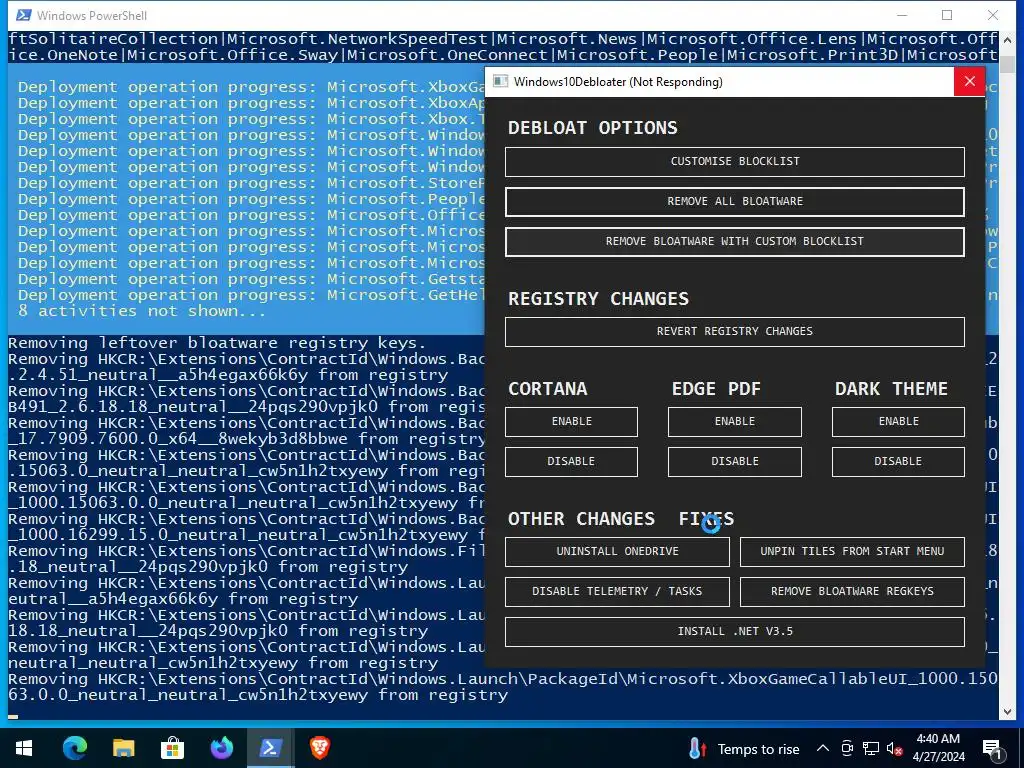Click Install .NET V3.5
Screen dimensions: 1024x768
click(735, 632)
